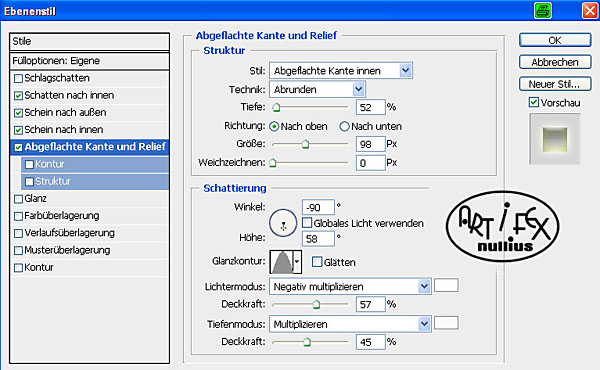600x370 pixels.
Task: Click Neuer Stil... button
Action: pos(555,84)
